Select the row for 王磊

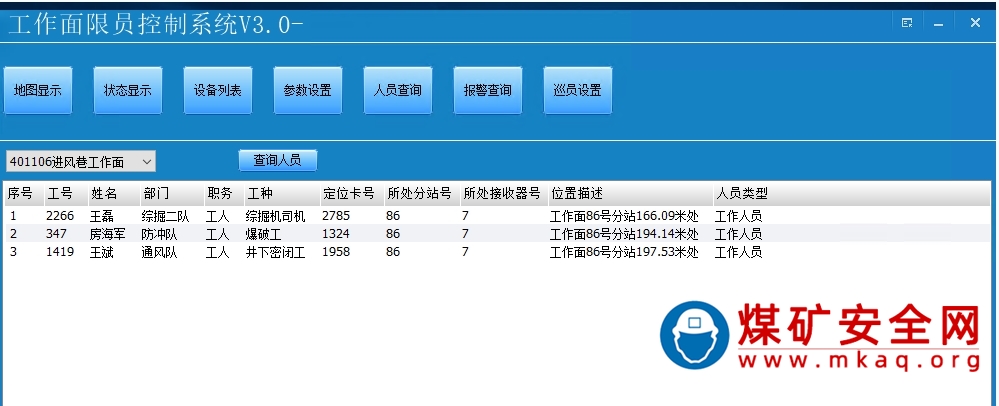click(x=497, y=216)
